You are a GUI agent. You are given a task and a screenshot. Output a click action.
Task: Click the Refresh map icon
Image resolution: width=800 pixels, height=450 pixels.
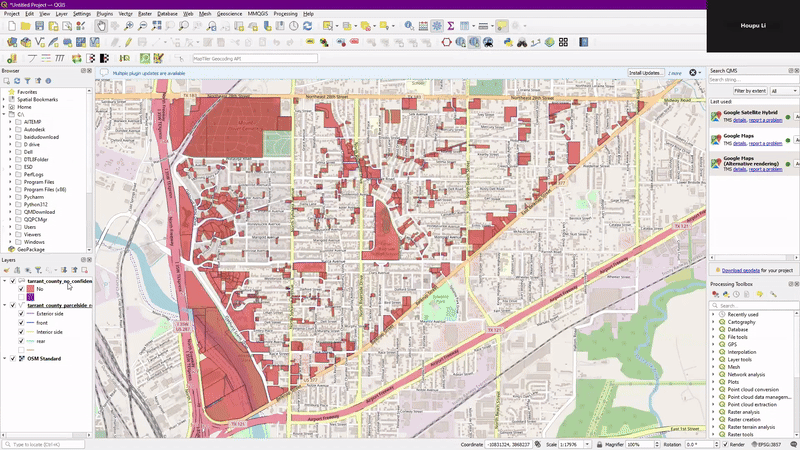click(308, 26)
